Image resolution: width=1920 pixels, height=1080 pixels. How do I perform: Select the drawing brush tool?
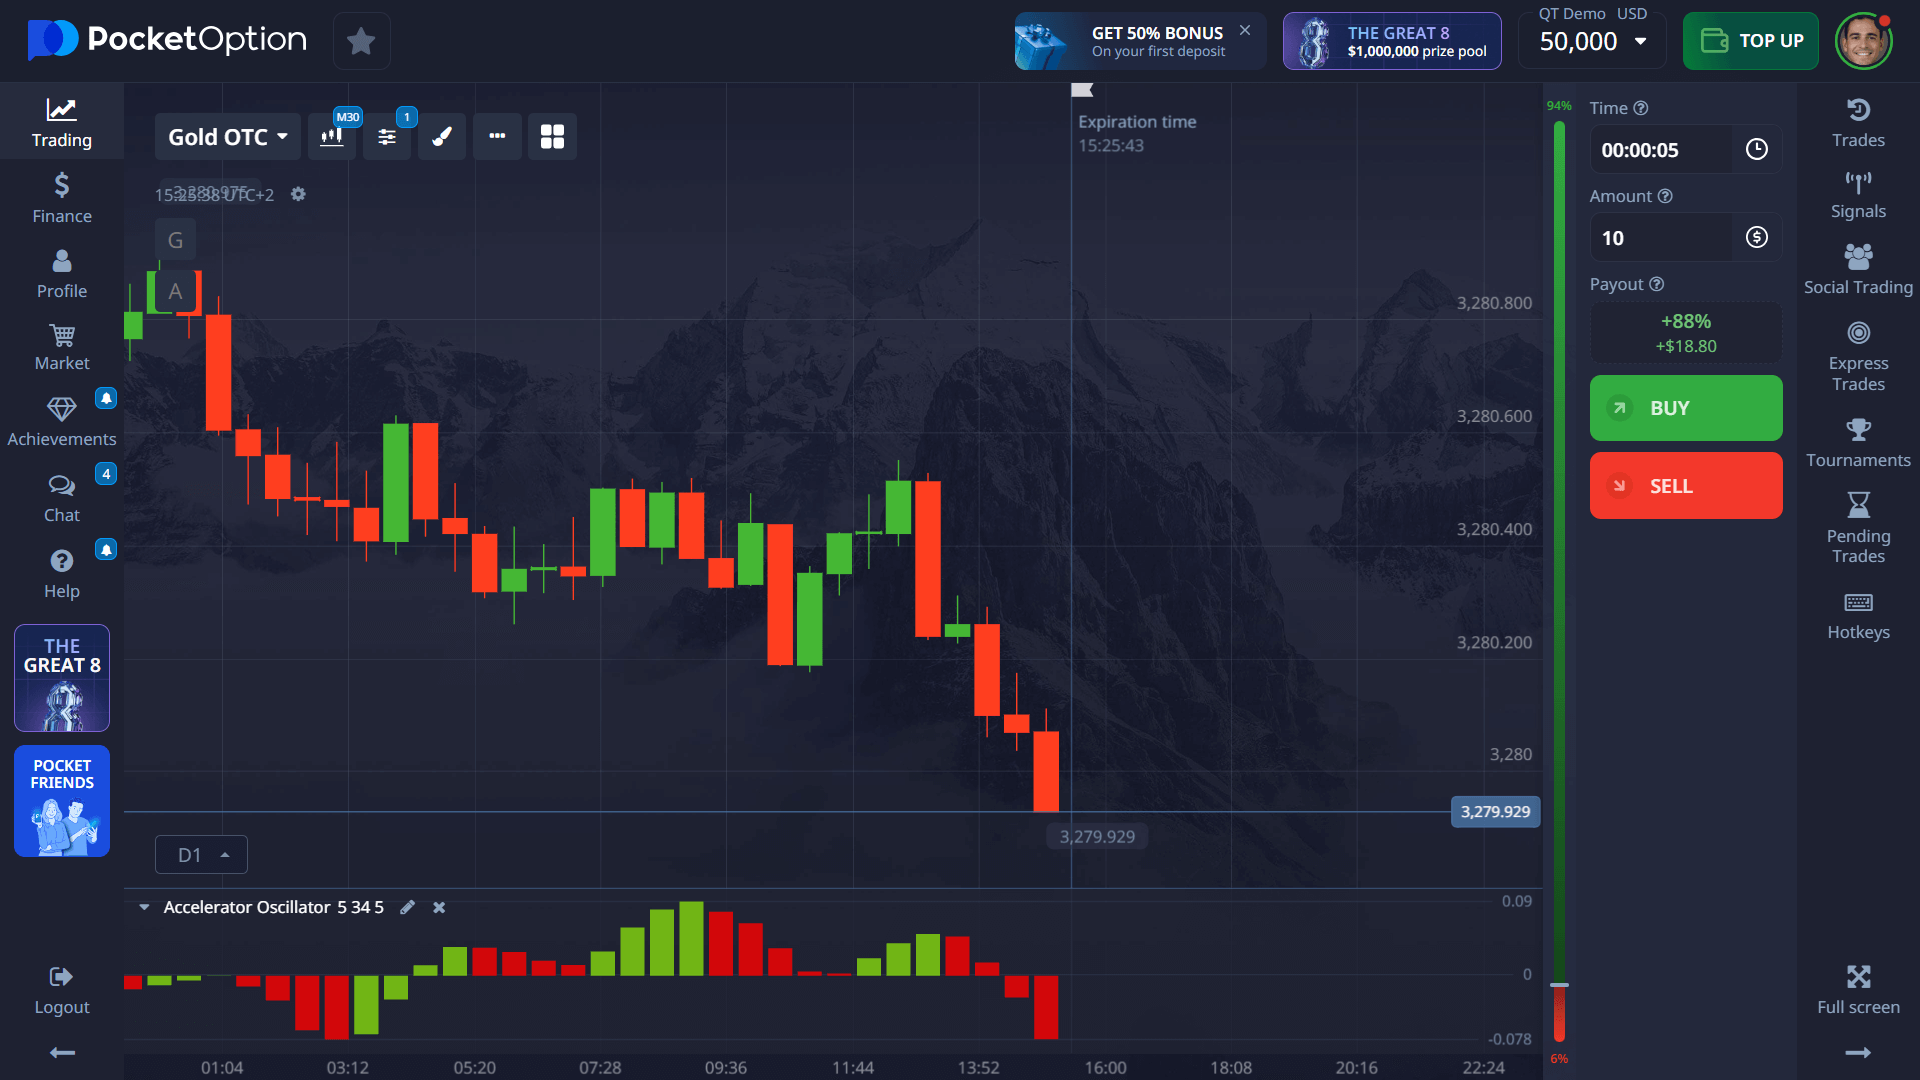(x=442, y=137)
